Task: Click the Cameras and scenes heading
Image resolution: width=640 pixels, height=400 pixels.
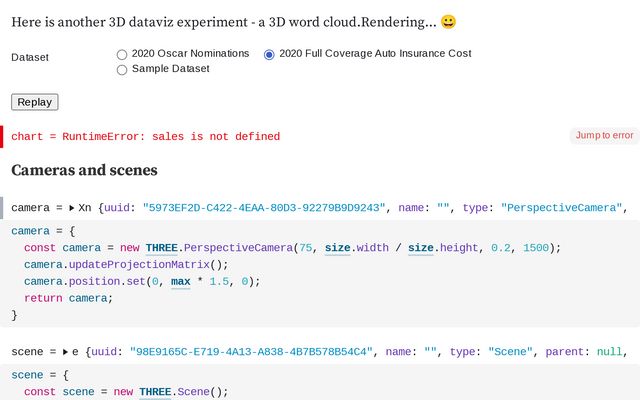Action: pyautogui.click(x=84, y=171)
